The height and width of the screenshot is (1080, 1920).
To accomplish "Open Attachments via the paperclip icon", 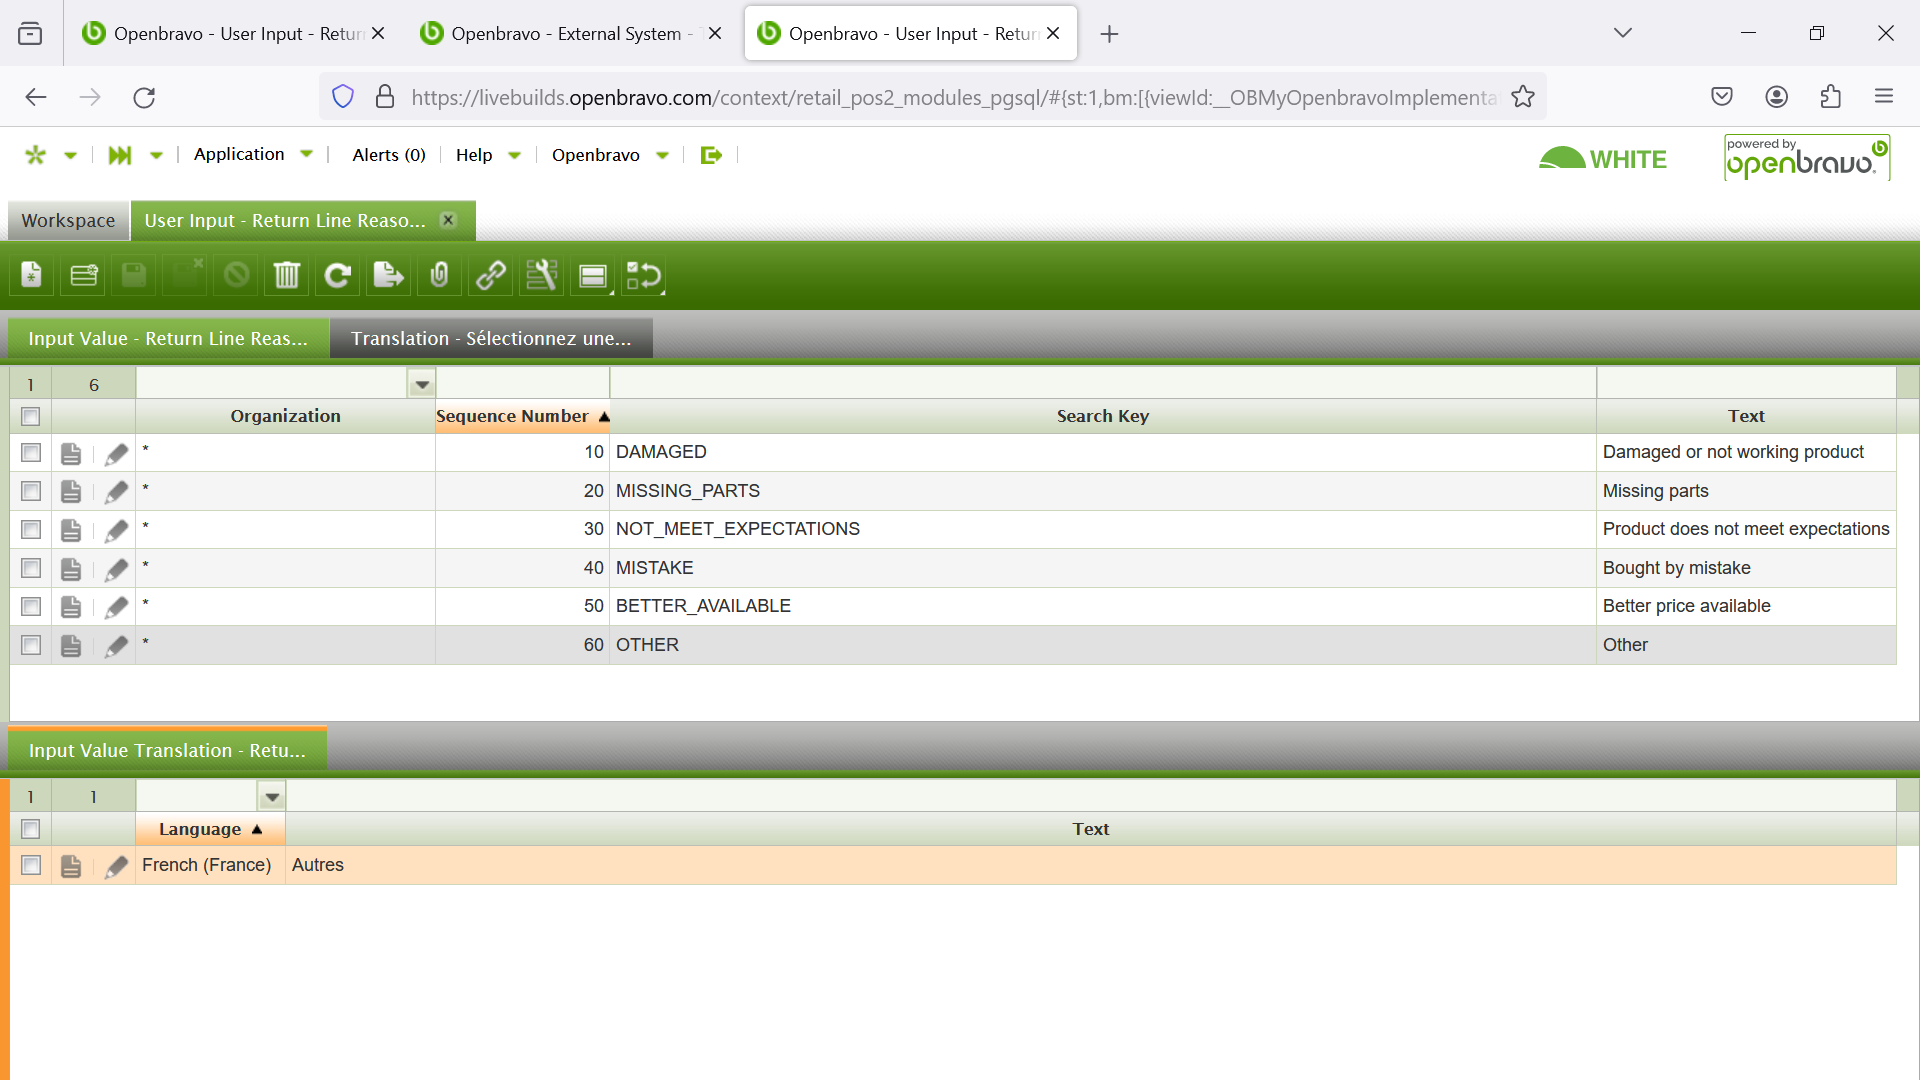I will click(439, 275).
